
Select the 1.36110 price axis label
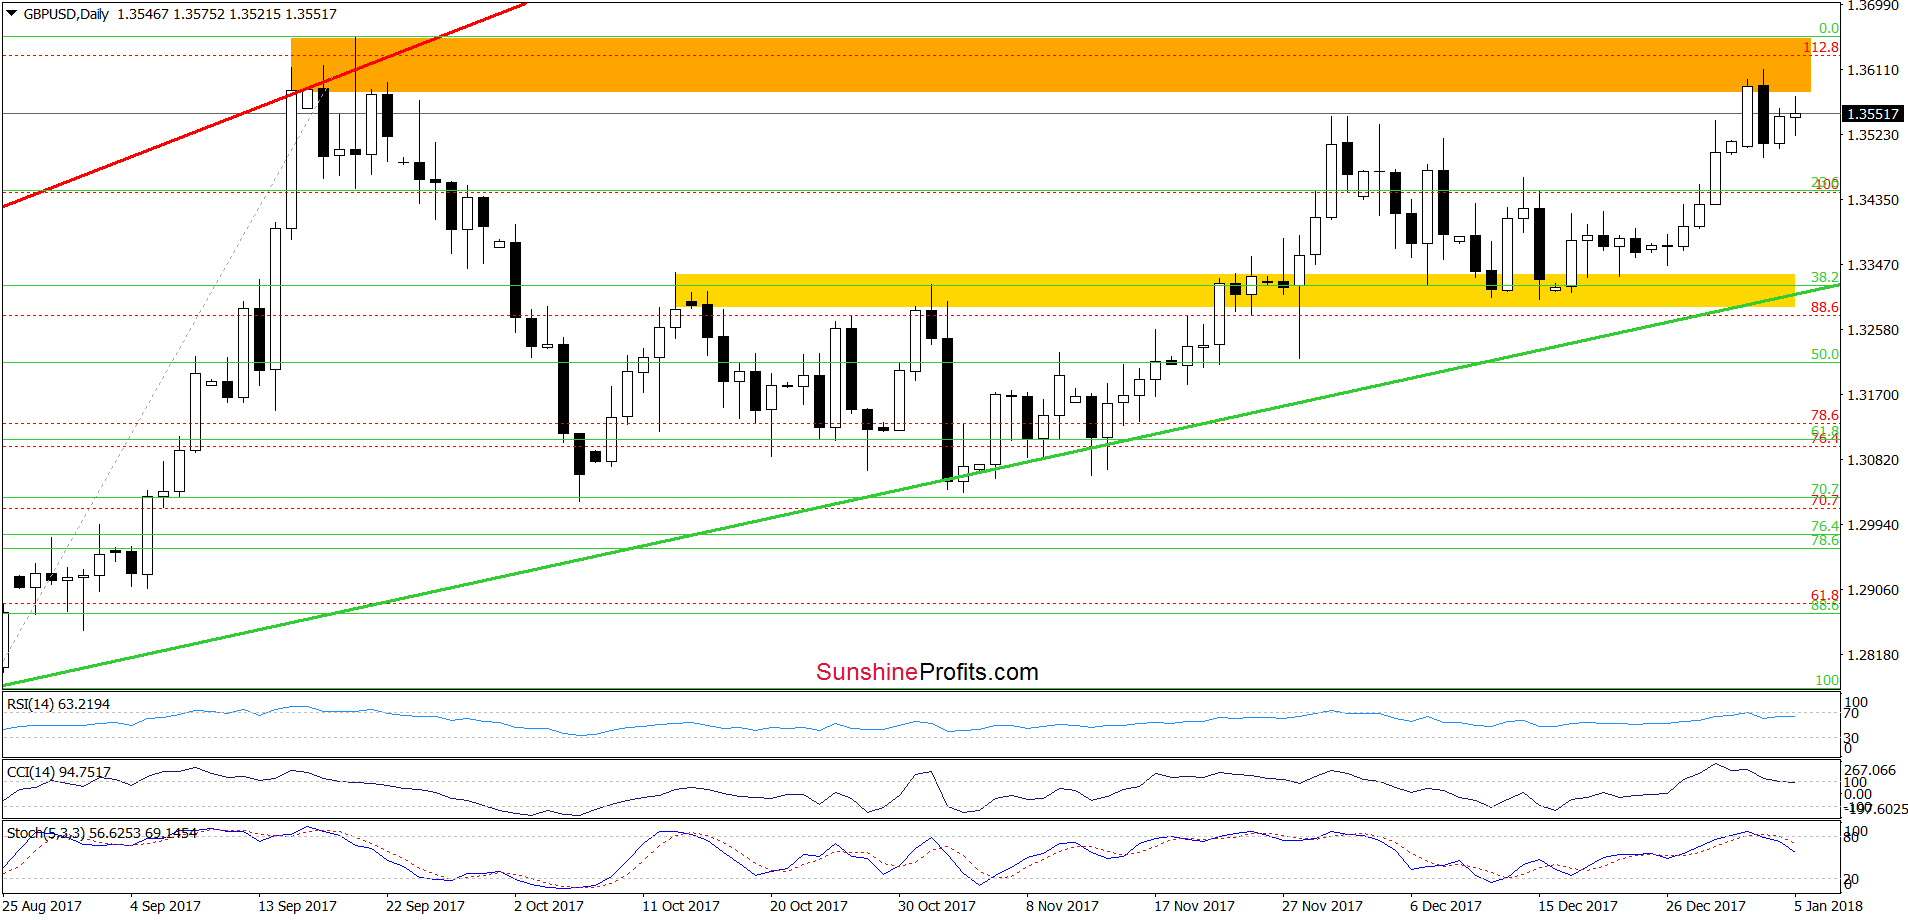1873,70
